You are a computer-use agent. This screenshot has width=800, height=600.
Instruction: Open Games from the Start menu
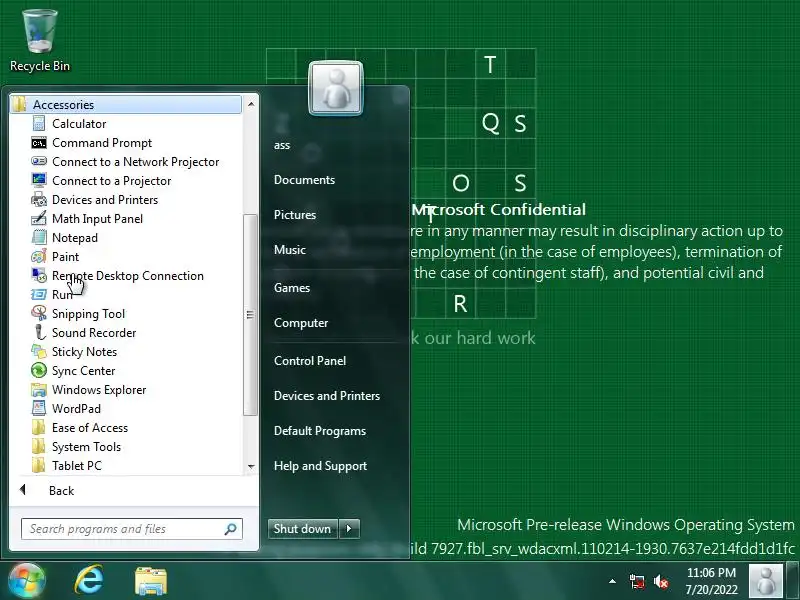click(x=291, y=288)
